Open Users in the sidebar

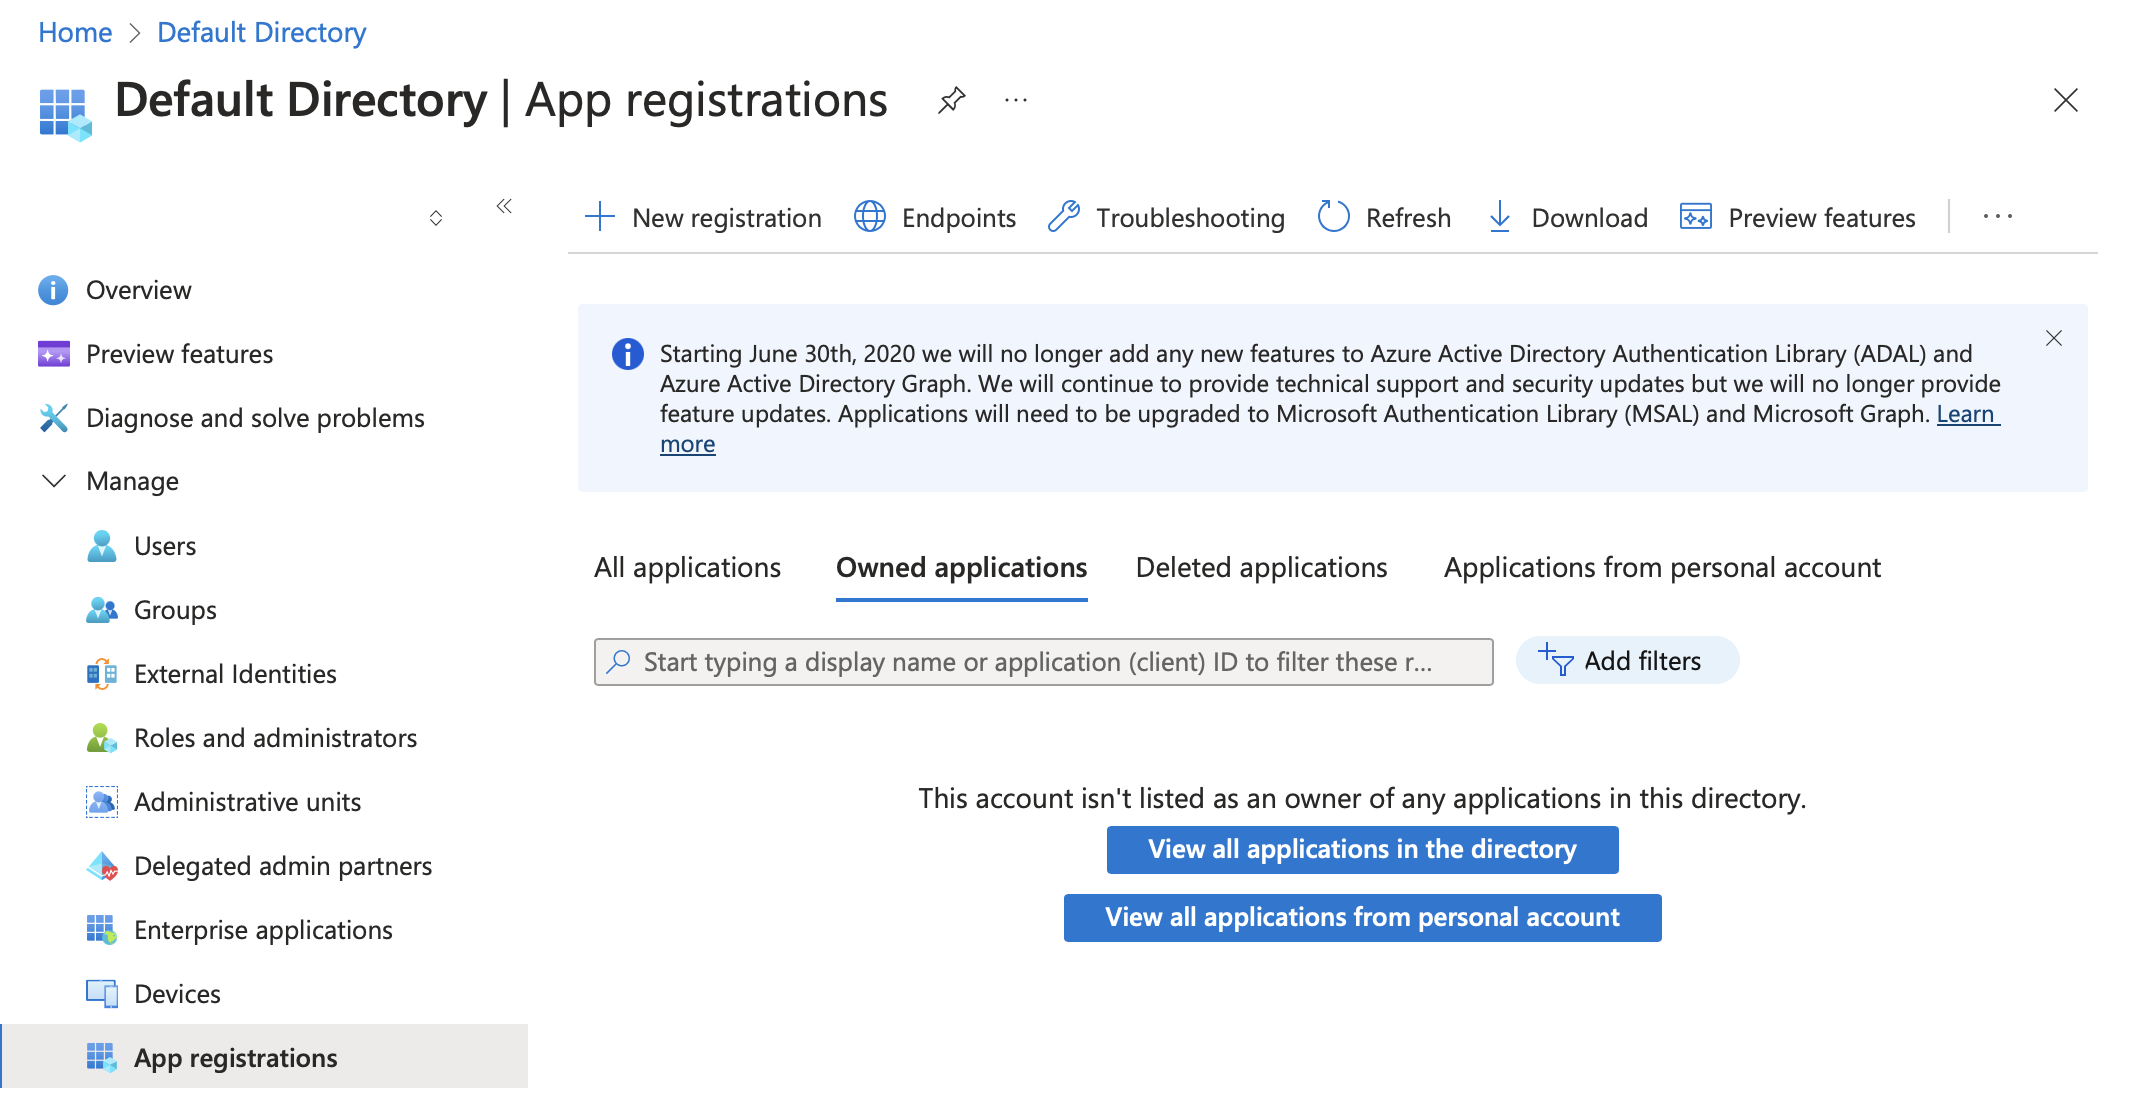point(165,546)
